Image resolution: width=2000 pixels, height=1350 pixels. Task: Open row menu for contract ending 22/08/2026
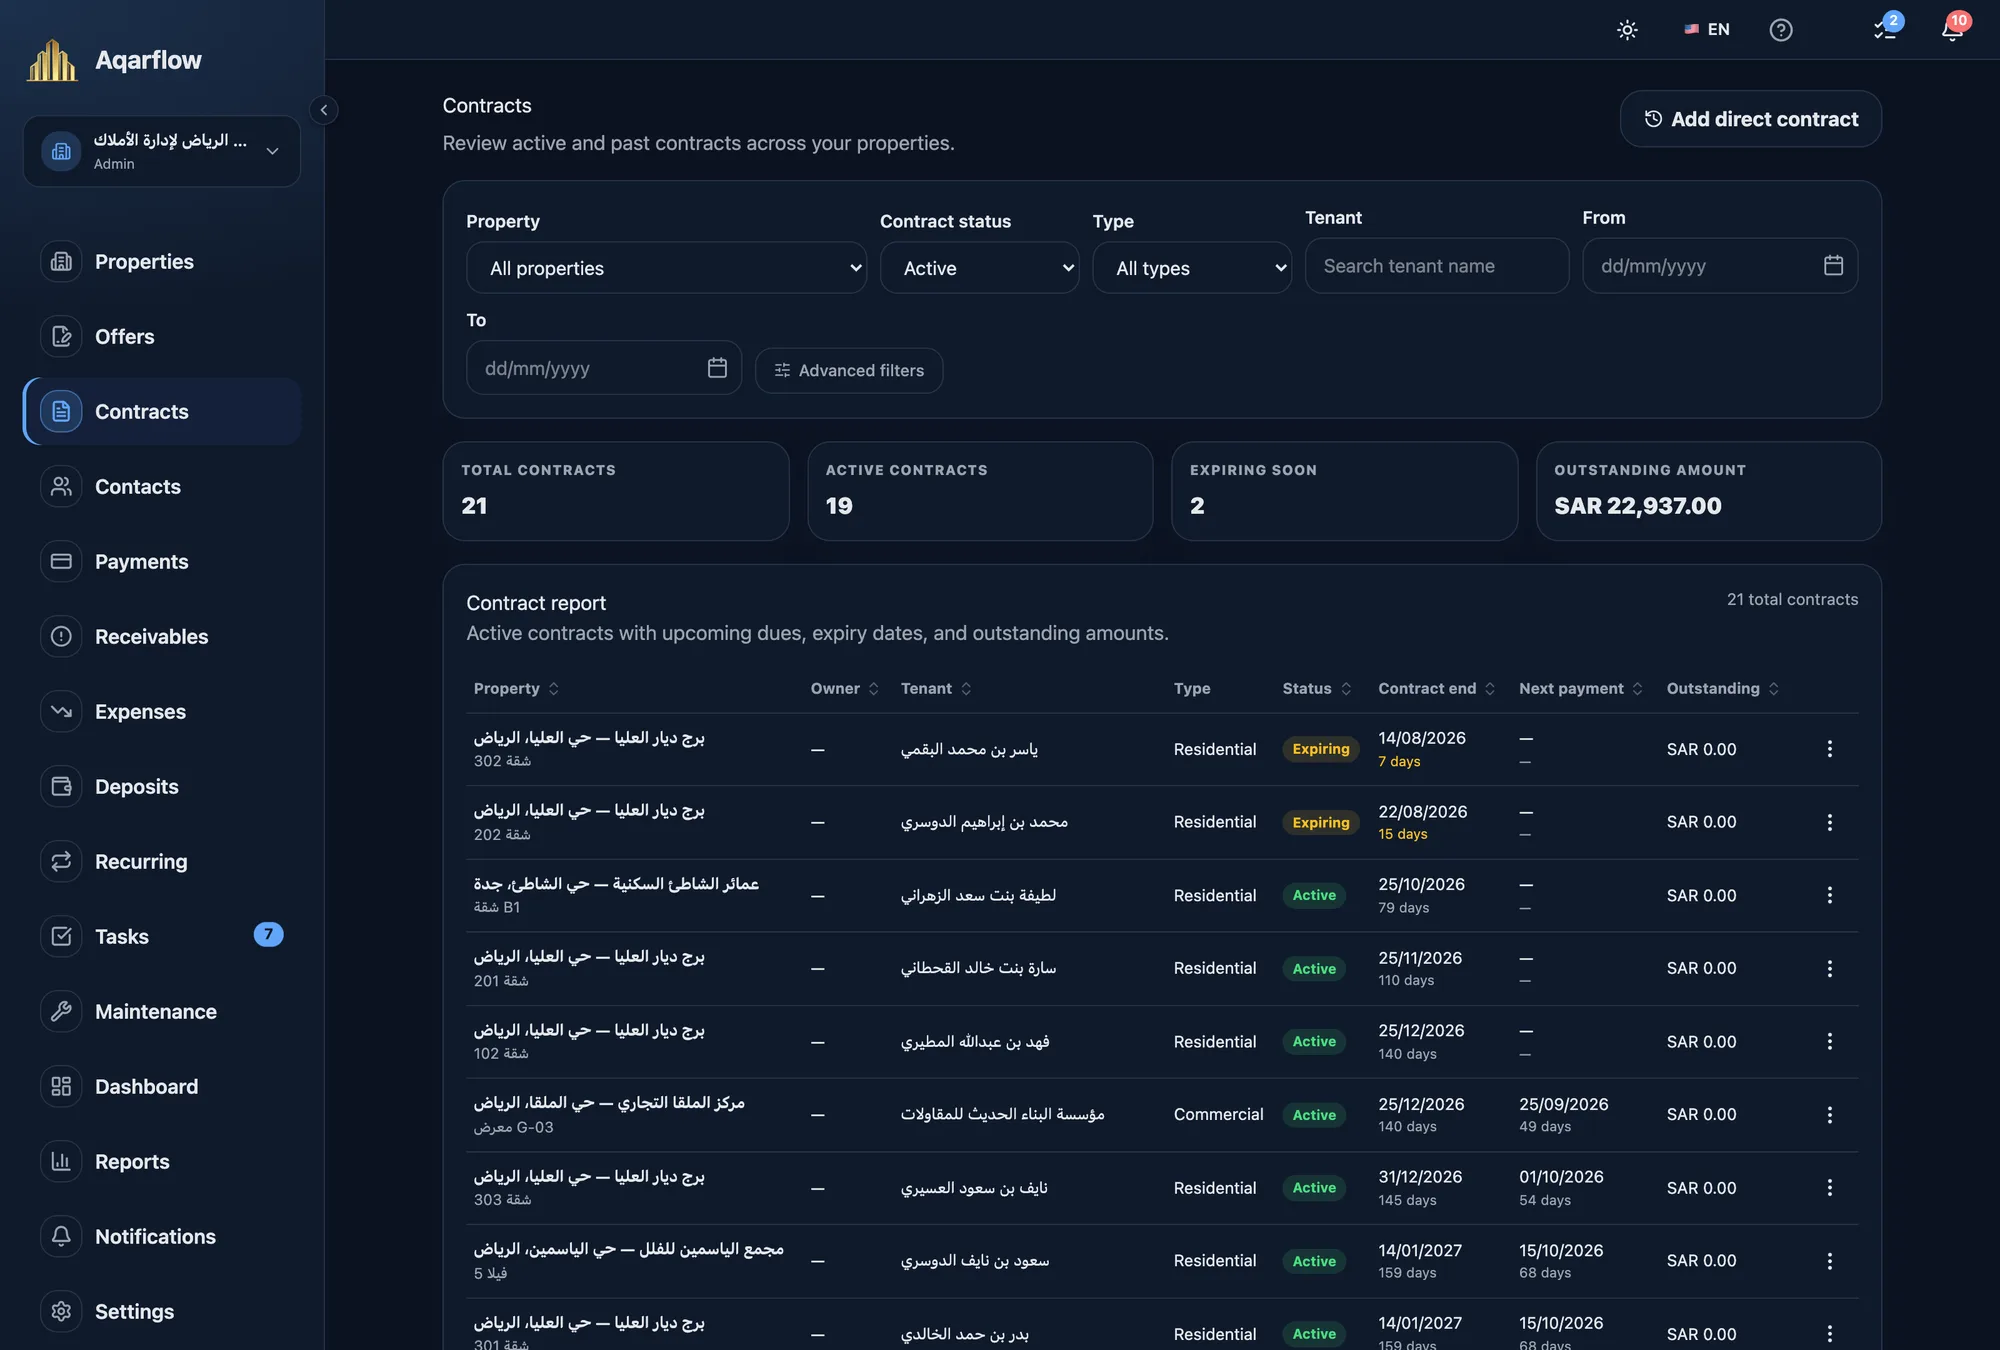pyautogui.click(x=1830, y=822)
